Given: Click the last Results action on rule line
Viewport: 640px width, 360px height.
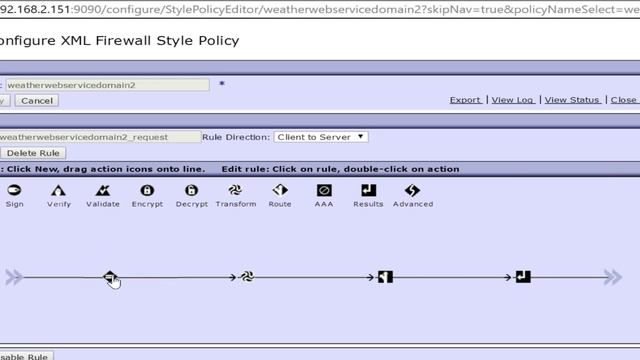Looking at the screenshot, I should (x=523, y=277).
